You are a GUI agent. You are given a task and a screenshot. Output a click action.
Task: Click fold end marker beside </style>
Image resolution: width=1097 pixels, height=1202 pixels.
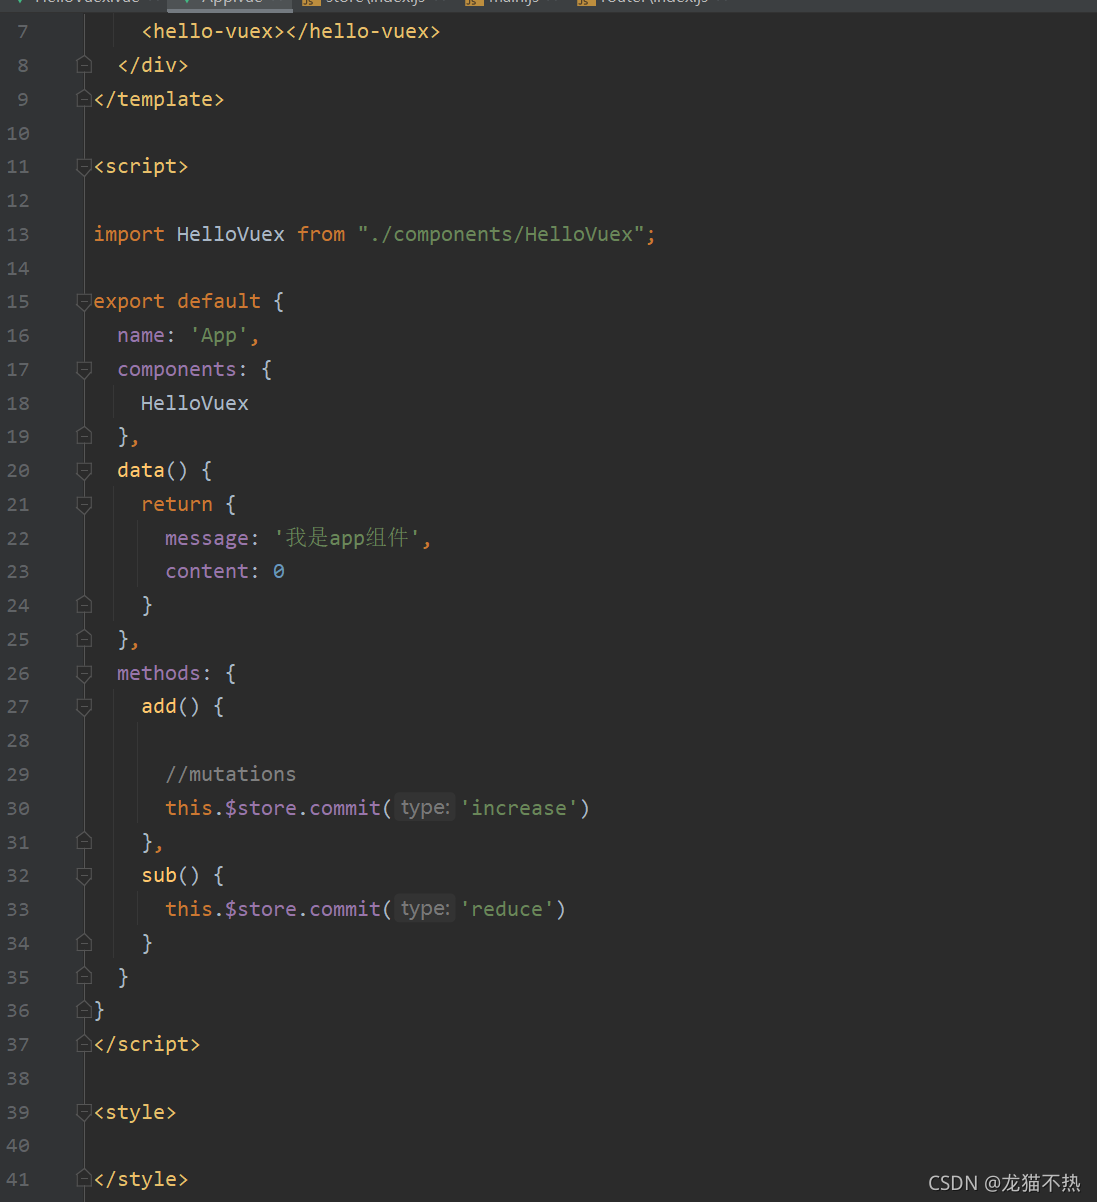(x=84, y=1180)
